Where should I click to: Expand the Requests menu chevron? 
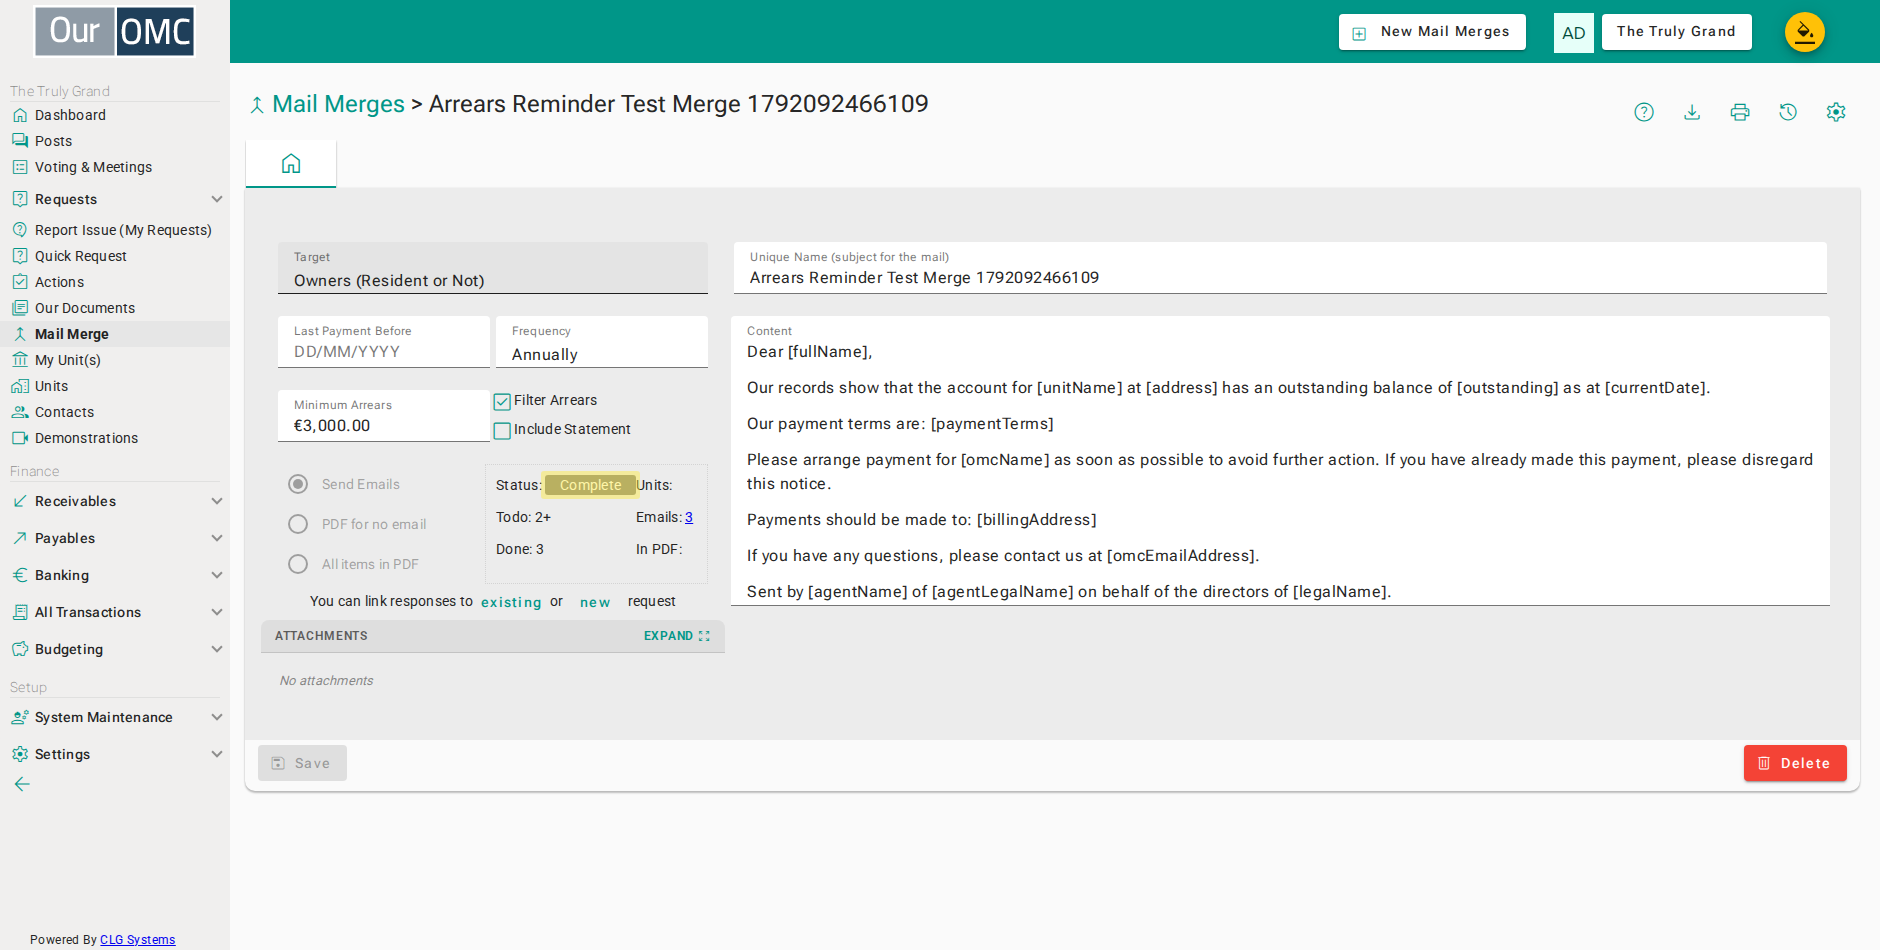click(x=217, y=199)
